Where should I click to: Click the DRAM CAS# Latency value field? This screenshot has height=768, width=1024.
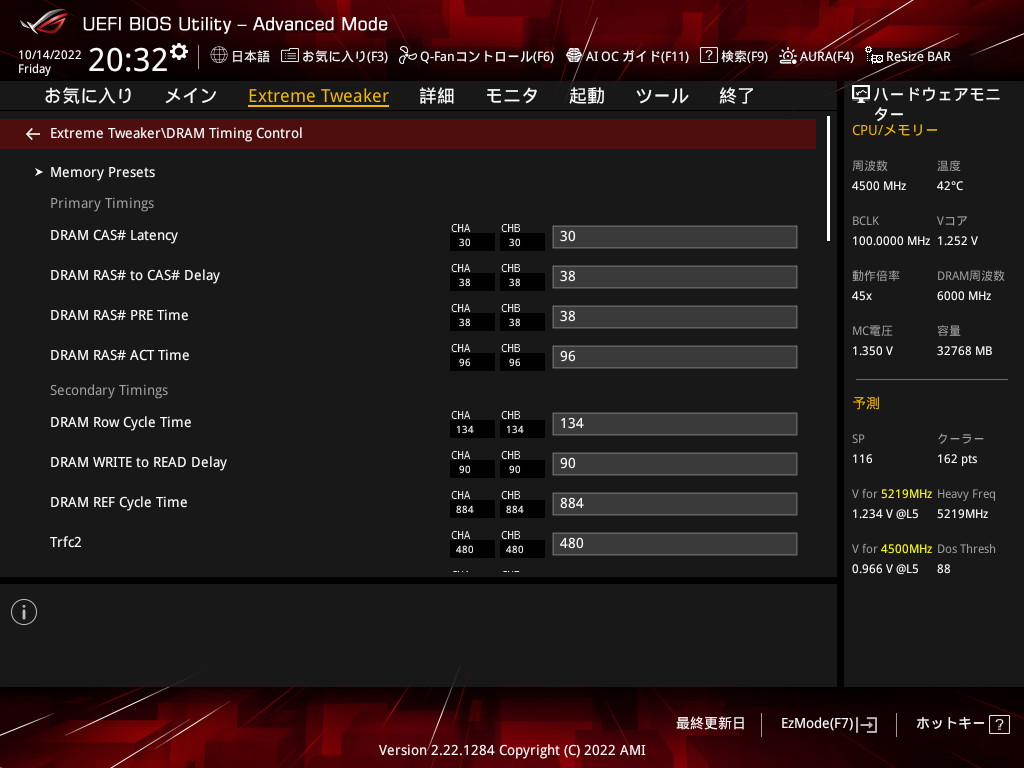tap(675, 236)
